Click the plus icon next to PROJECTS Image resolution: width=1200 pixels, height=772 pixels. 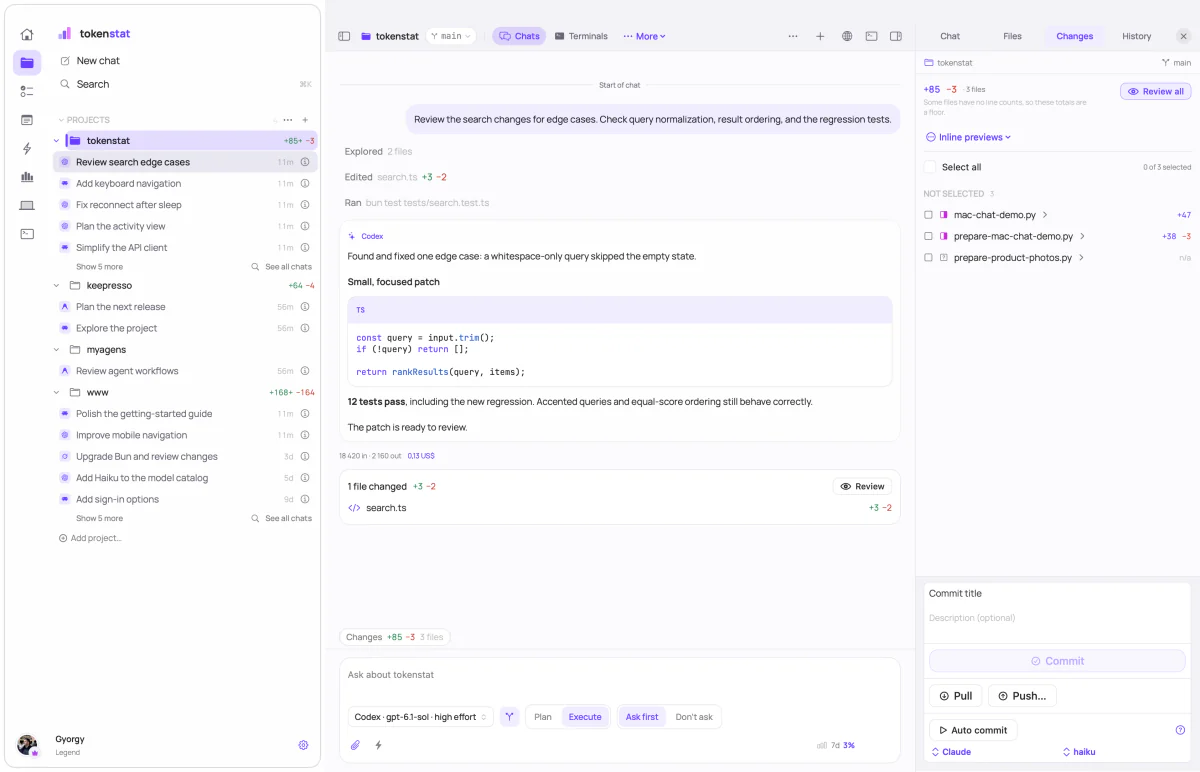tap(305, 120)
